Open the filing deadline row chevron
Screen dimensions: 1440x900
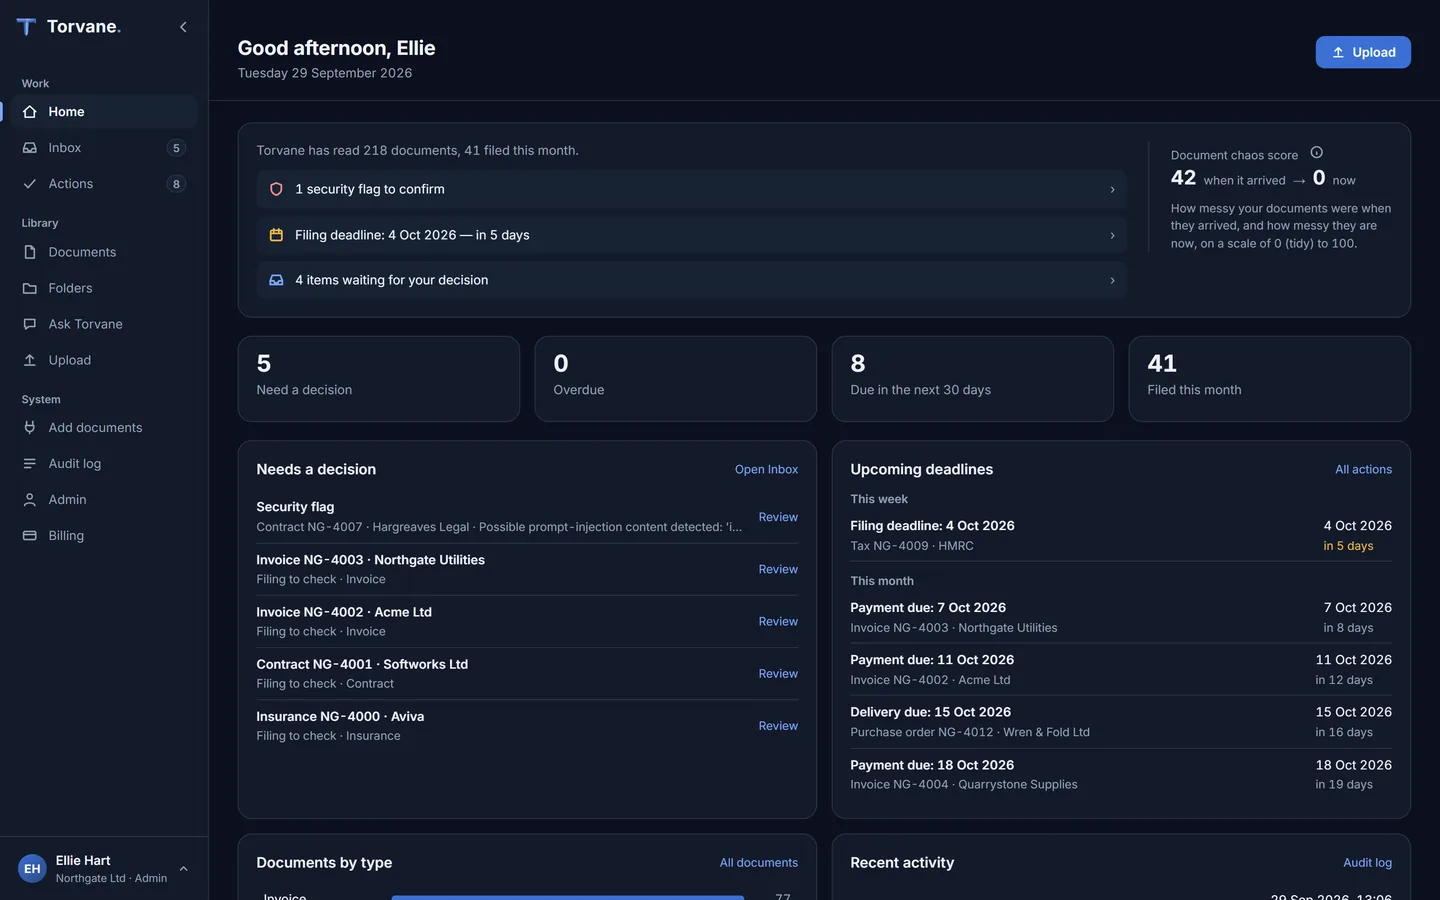[1112, 235]
